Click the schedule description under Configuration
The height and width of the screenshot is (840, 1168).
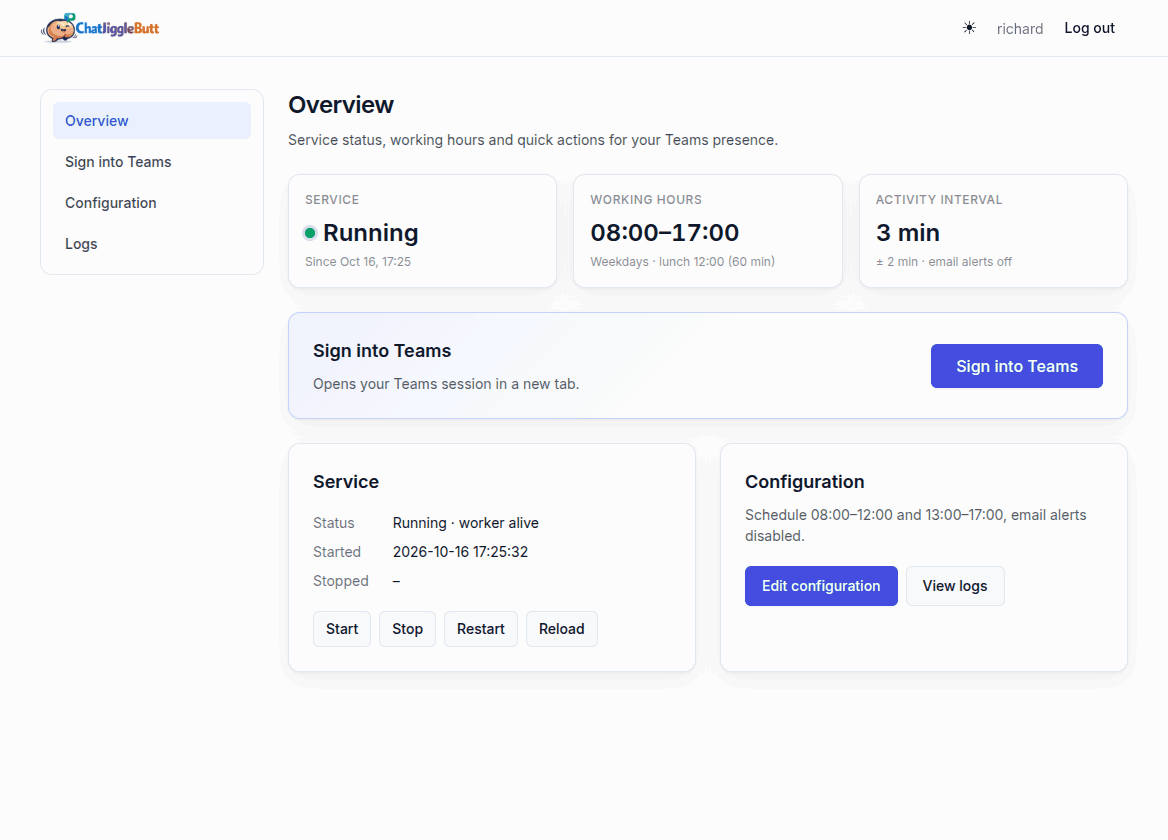915,525
